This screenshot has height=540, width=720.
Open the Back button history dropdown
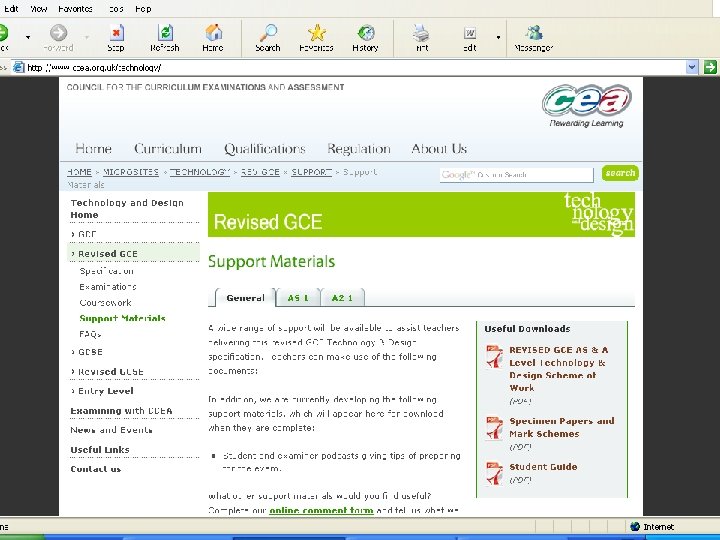28,37
